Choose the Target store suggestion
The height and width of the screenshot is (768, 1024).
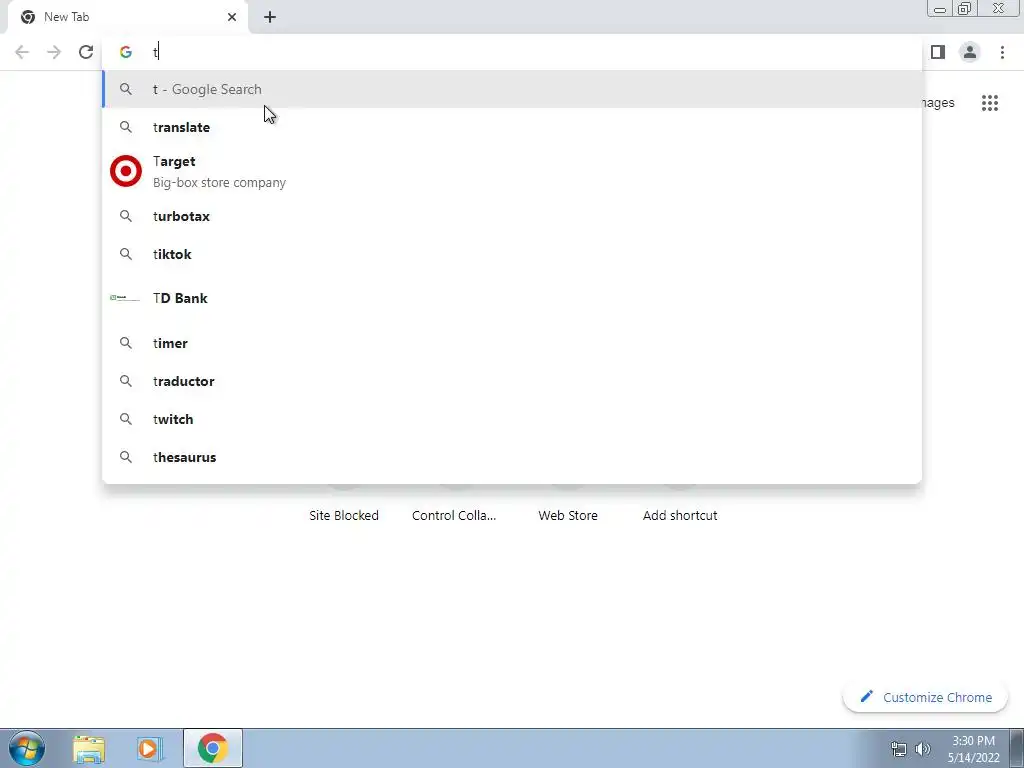pyautogui.click(x=512, y=172)
